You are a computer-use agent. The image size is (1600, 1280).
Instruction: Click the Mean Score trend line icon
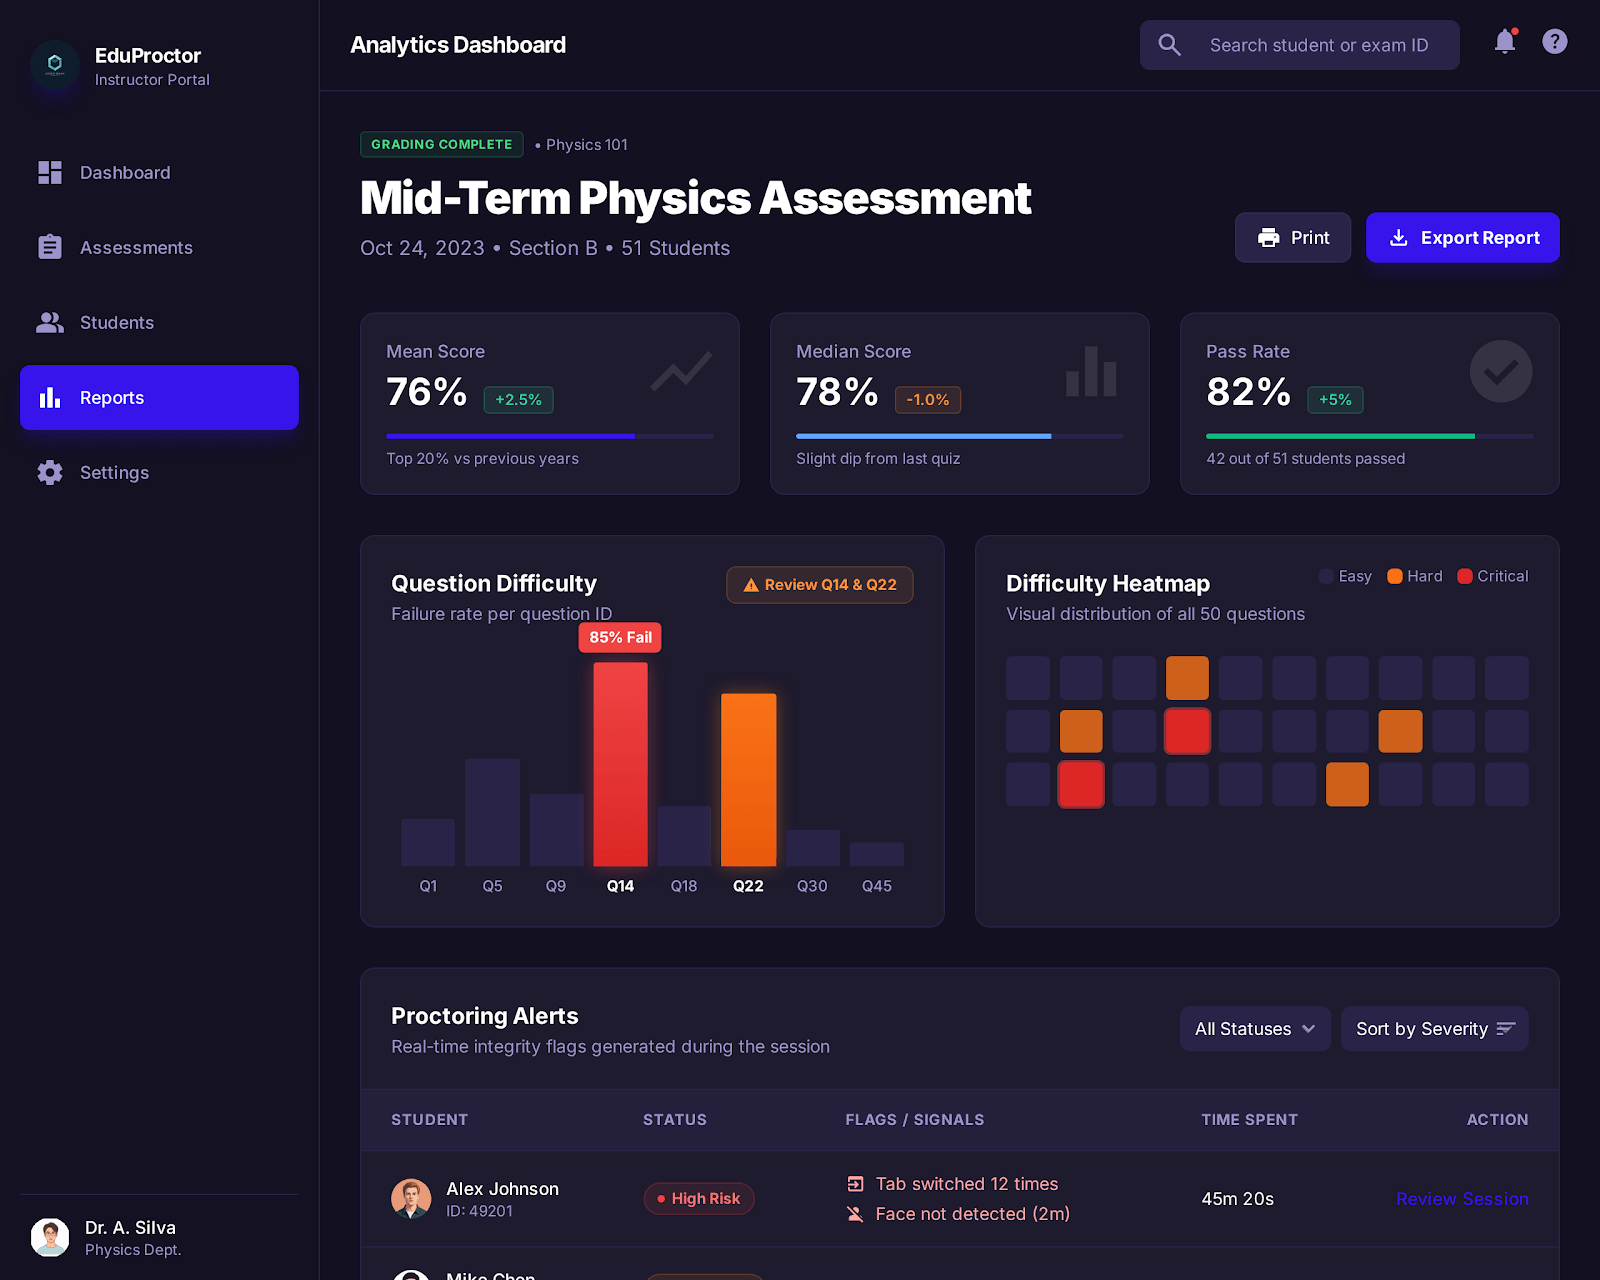[681, 371]
